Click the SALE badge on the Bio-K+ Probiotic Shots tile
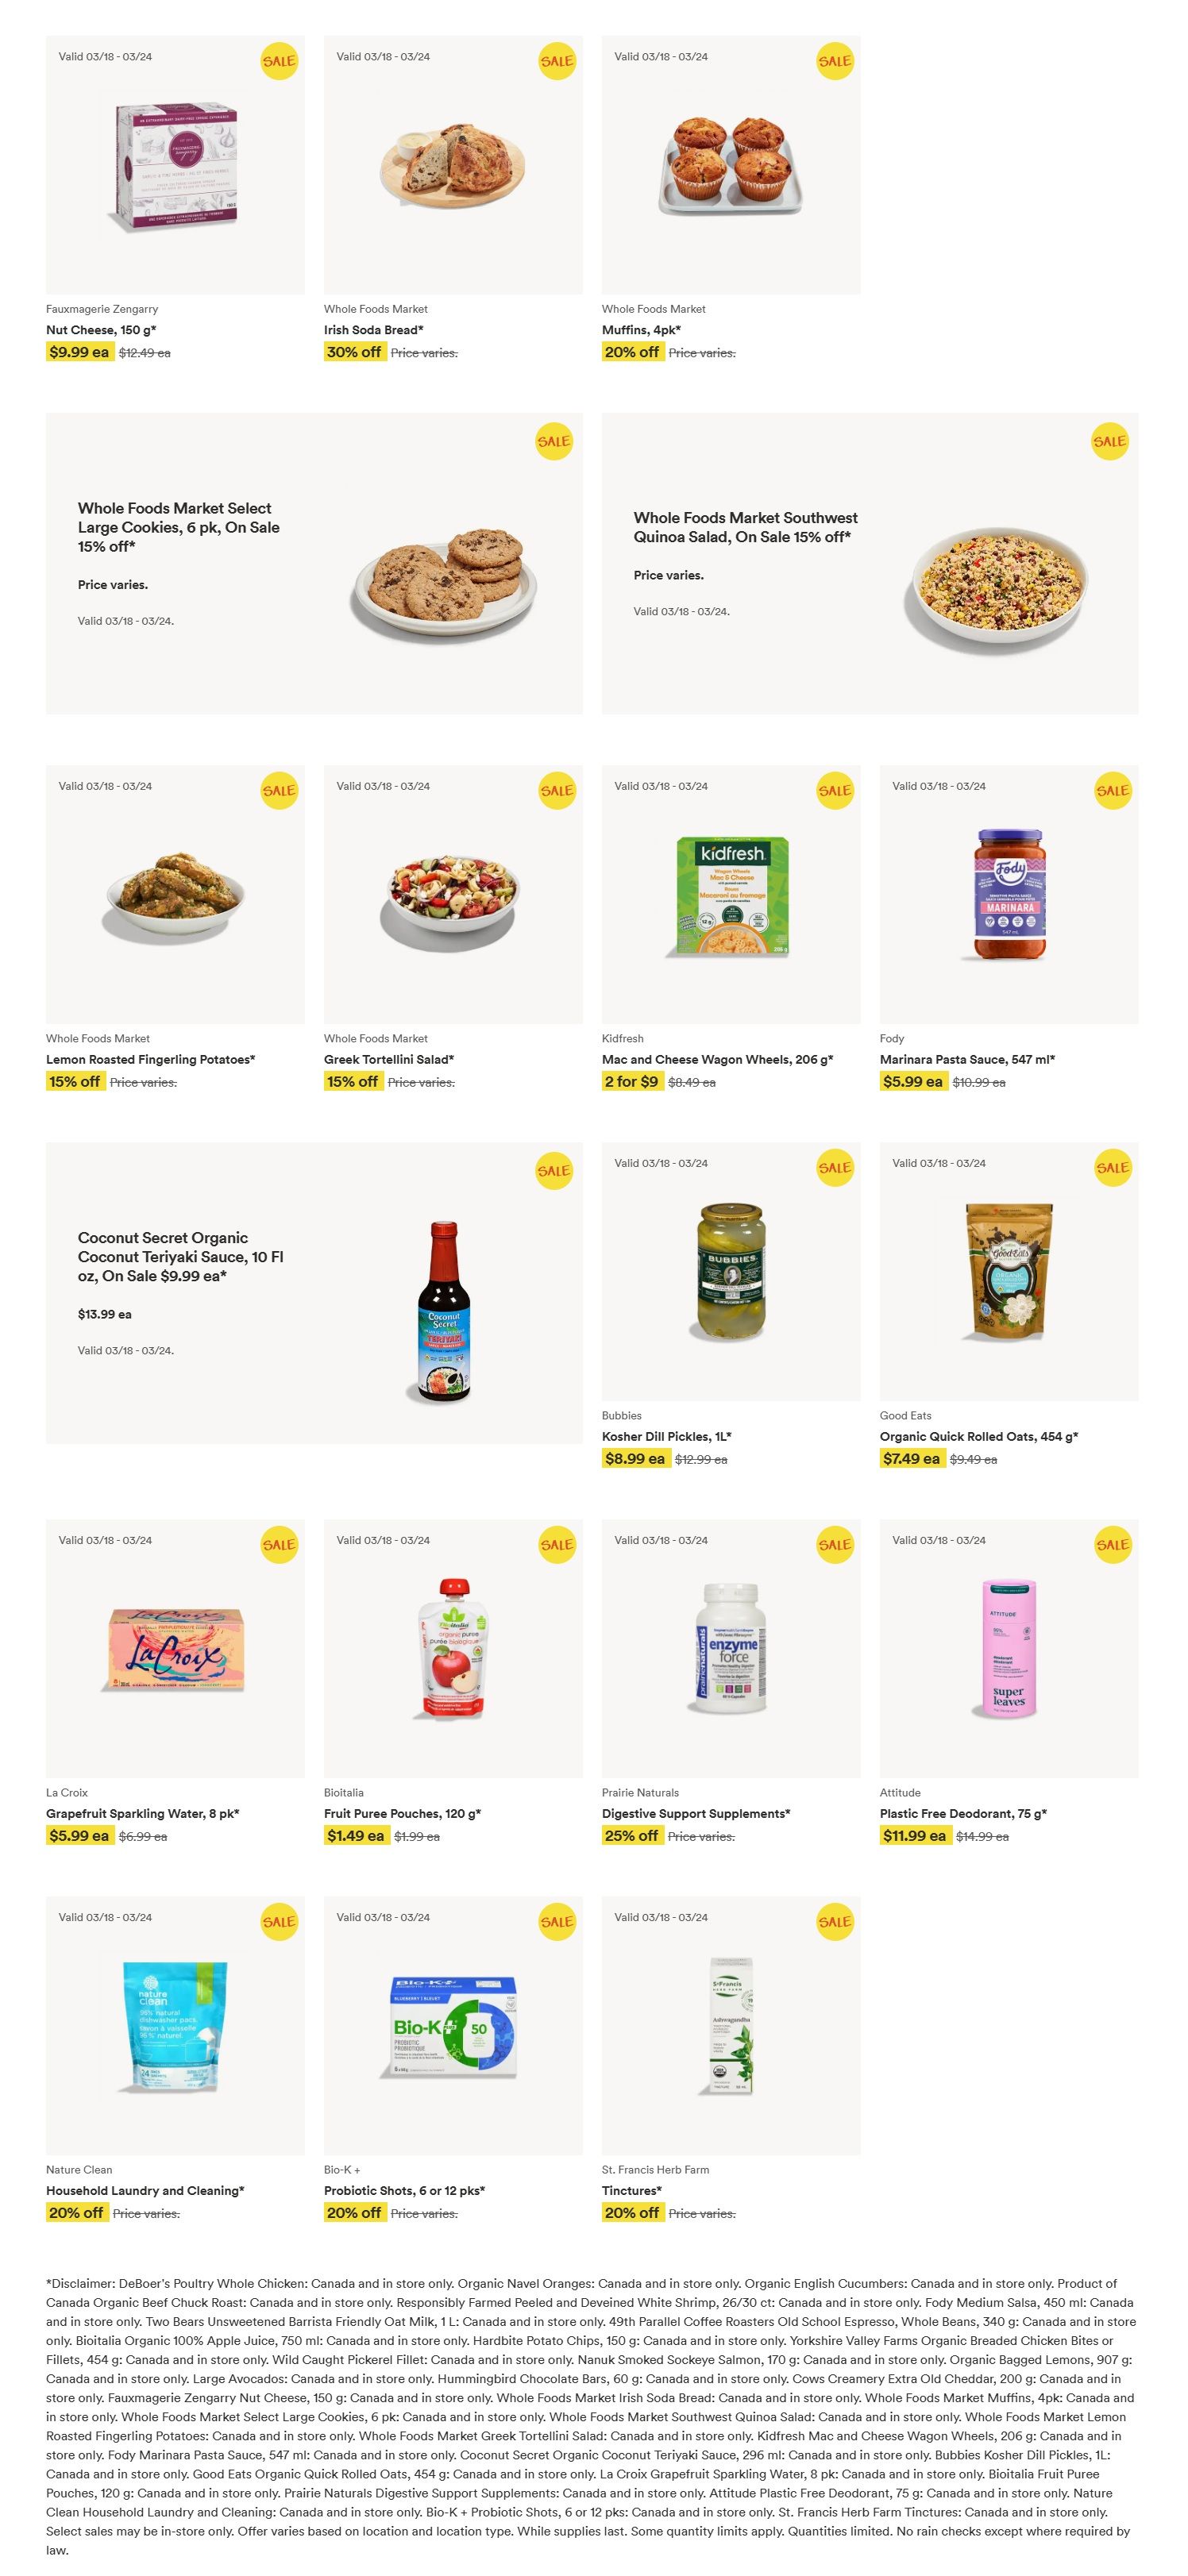The image size is (1188, 2576). (556, 1922)
